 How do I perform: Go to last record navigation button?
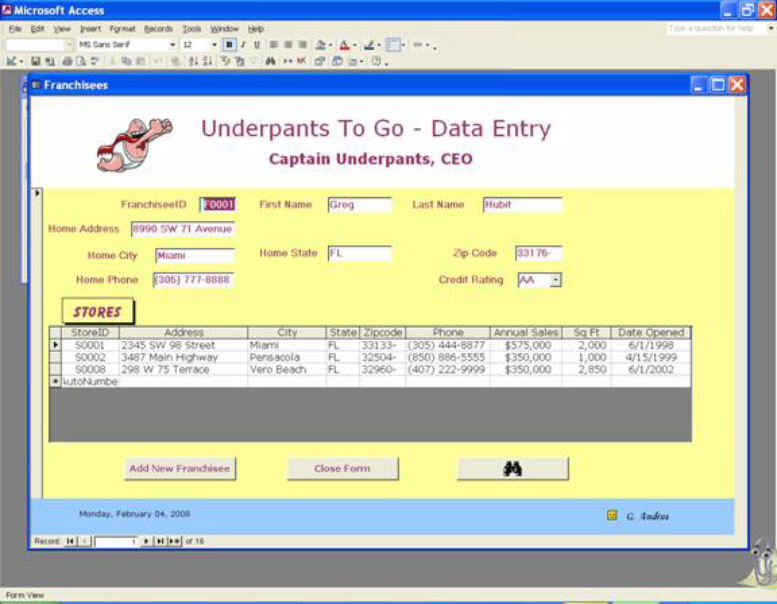coord(160,541)
